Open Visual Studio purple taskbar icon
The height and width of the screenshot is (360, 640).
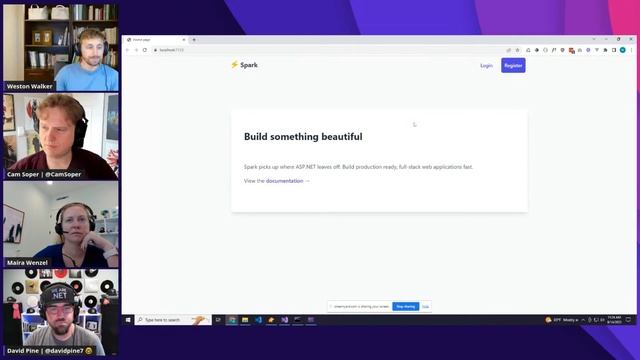click(x=284, y=320)
